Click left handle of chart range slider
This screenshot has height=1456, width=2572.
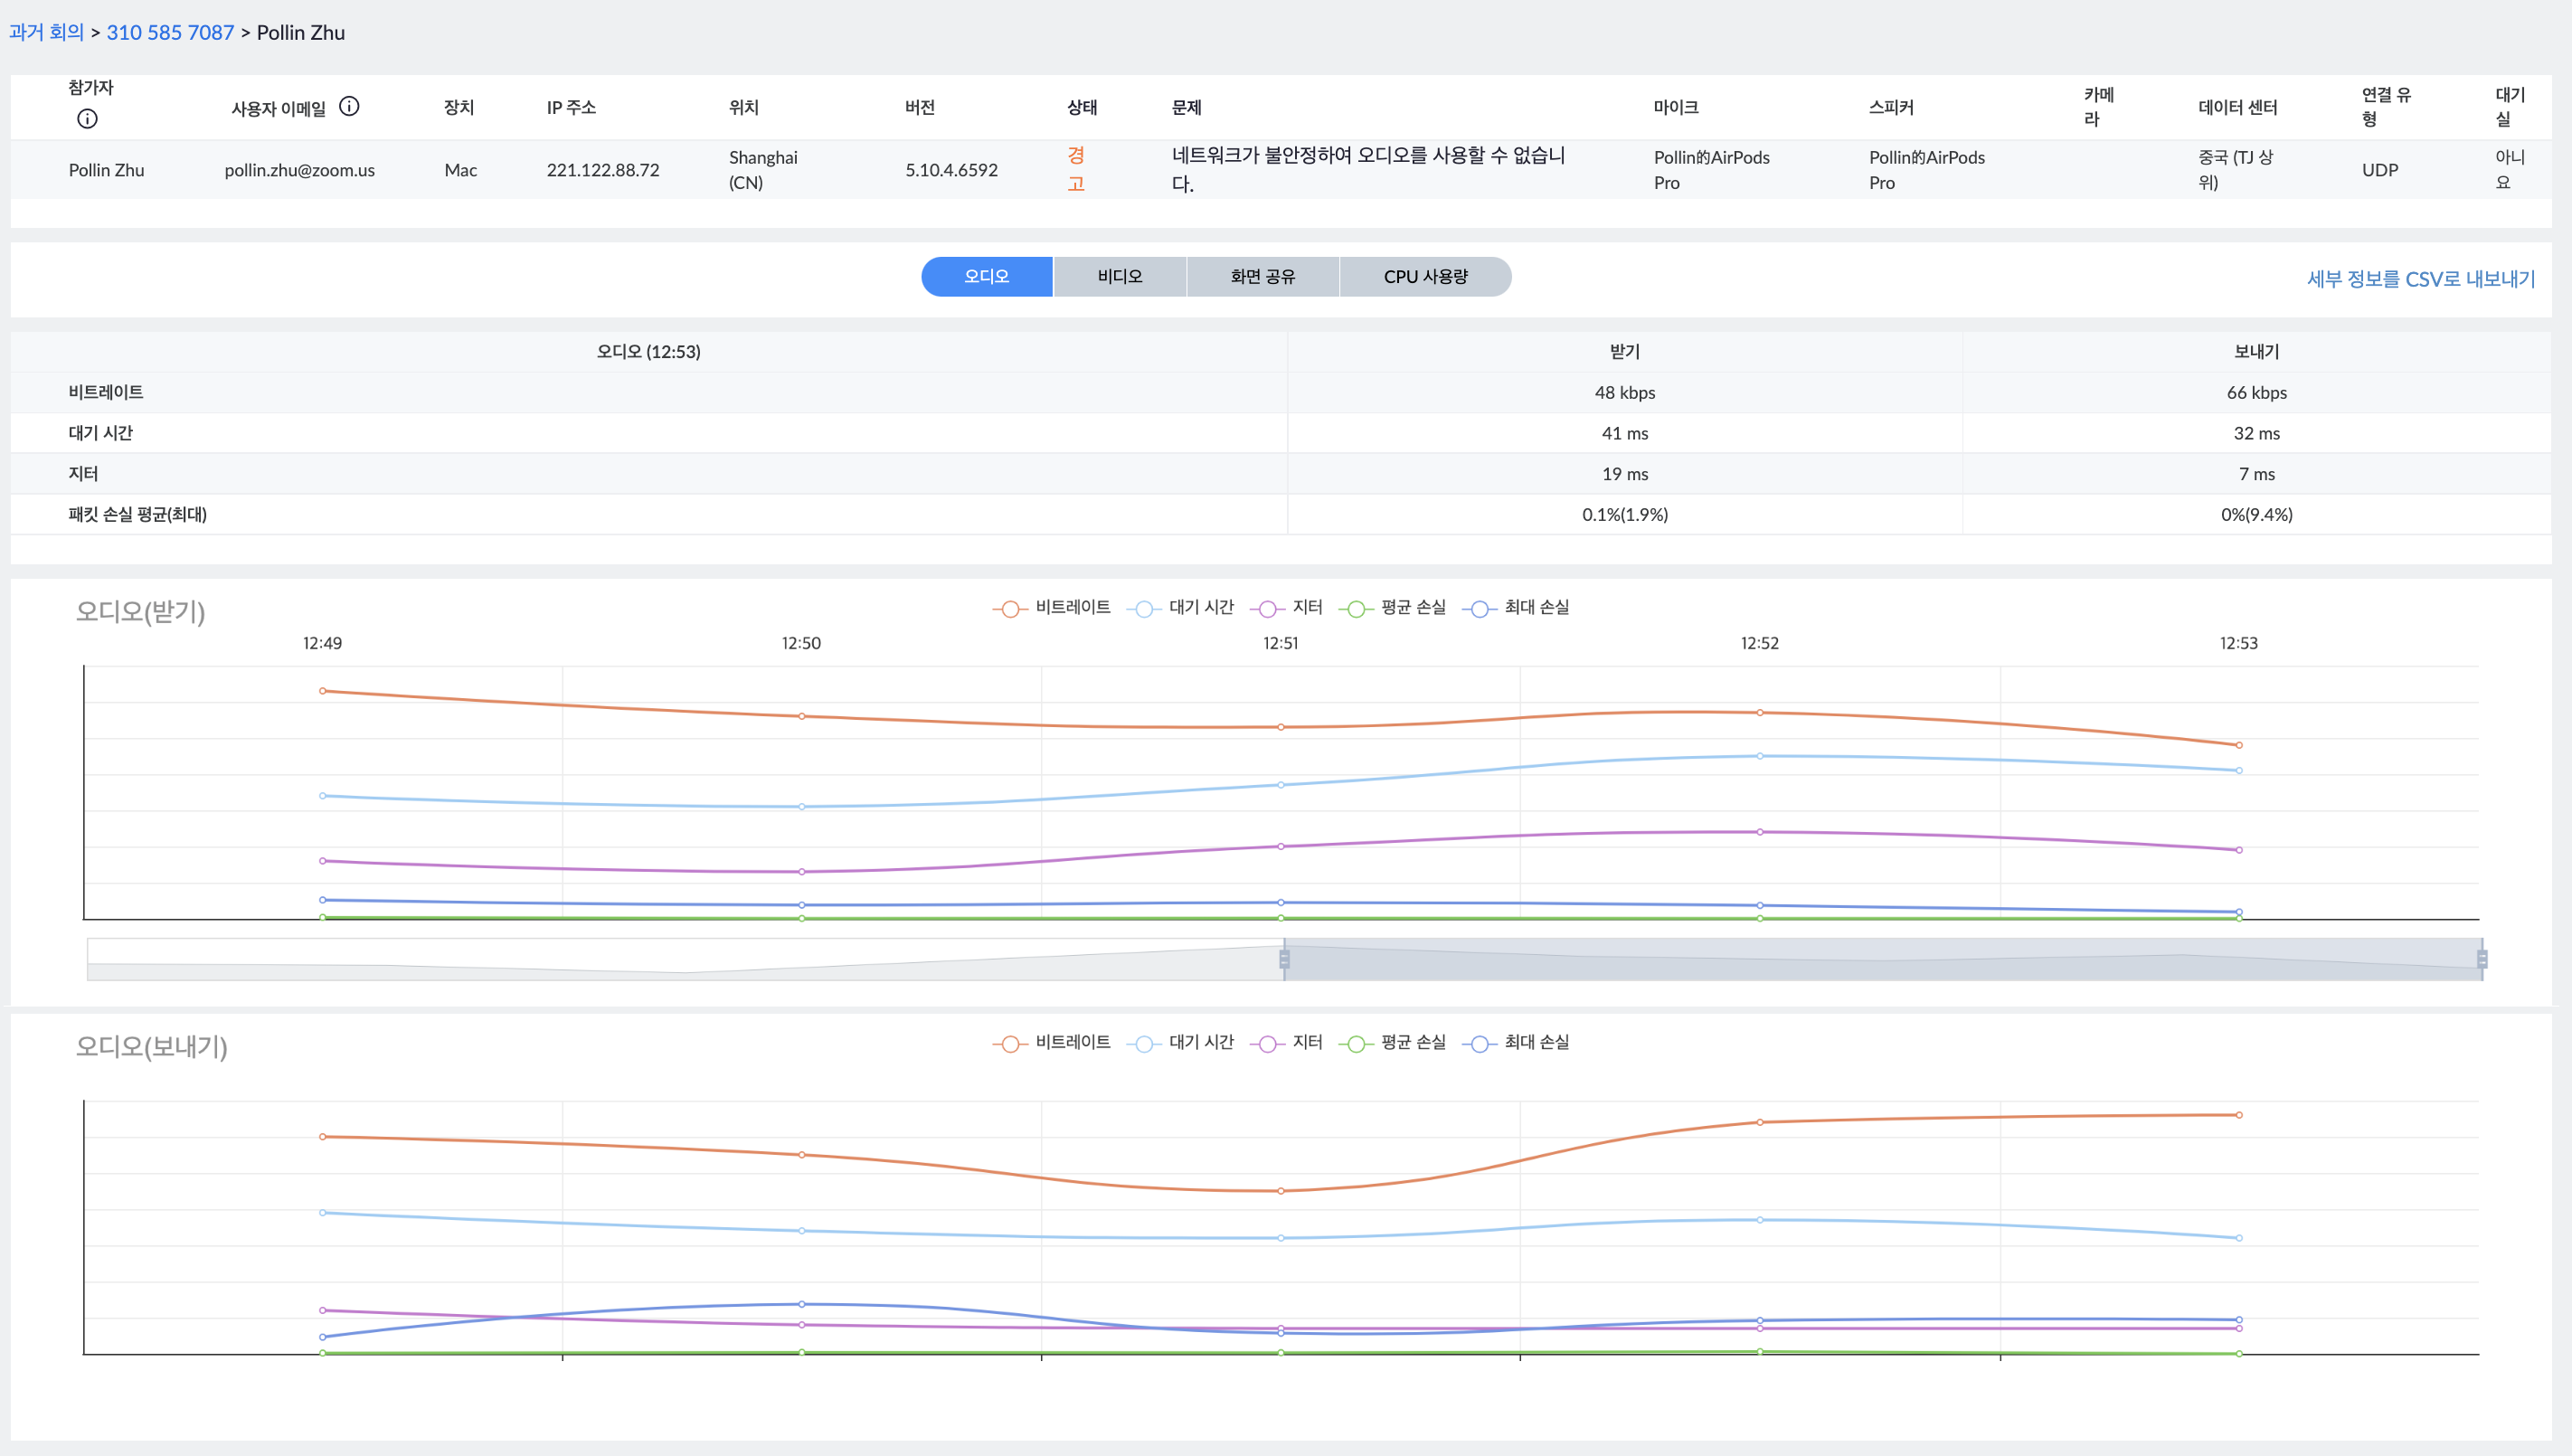tap(1284, 959)
